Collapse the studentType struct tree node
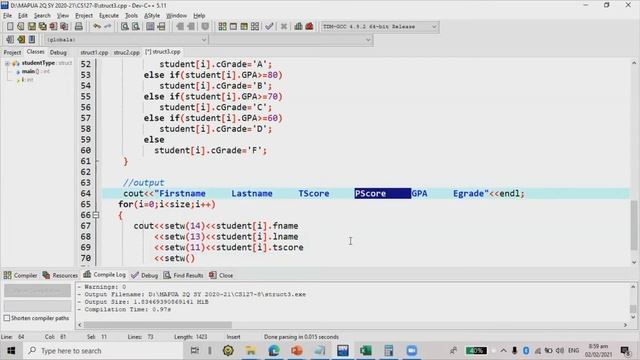This screenshot has height=360, width=640. tap(7, 63)
